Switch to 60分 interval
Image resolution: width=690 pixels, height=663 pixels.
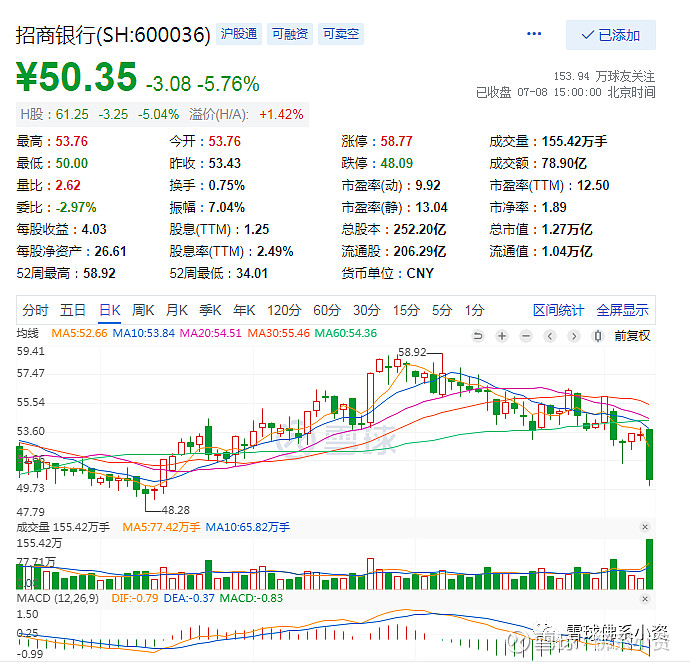(327, 310)
